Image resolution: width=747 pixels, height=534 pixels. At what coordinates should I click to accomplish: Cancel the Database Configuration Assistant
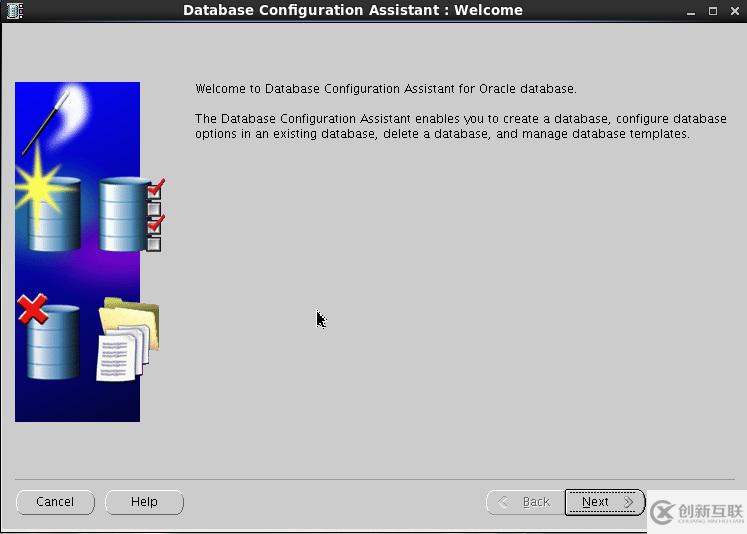click(55, 502)
